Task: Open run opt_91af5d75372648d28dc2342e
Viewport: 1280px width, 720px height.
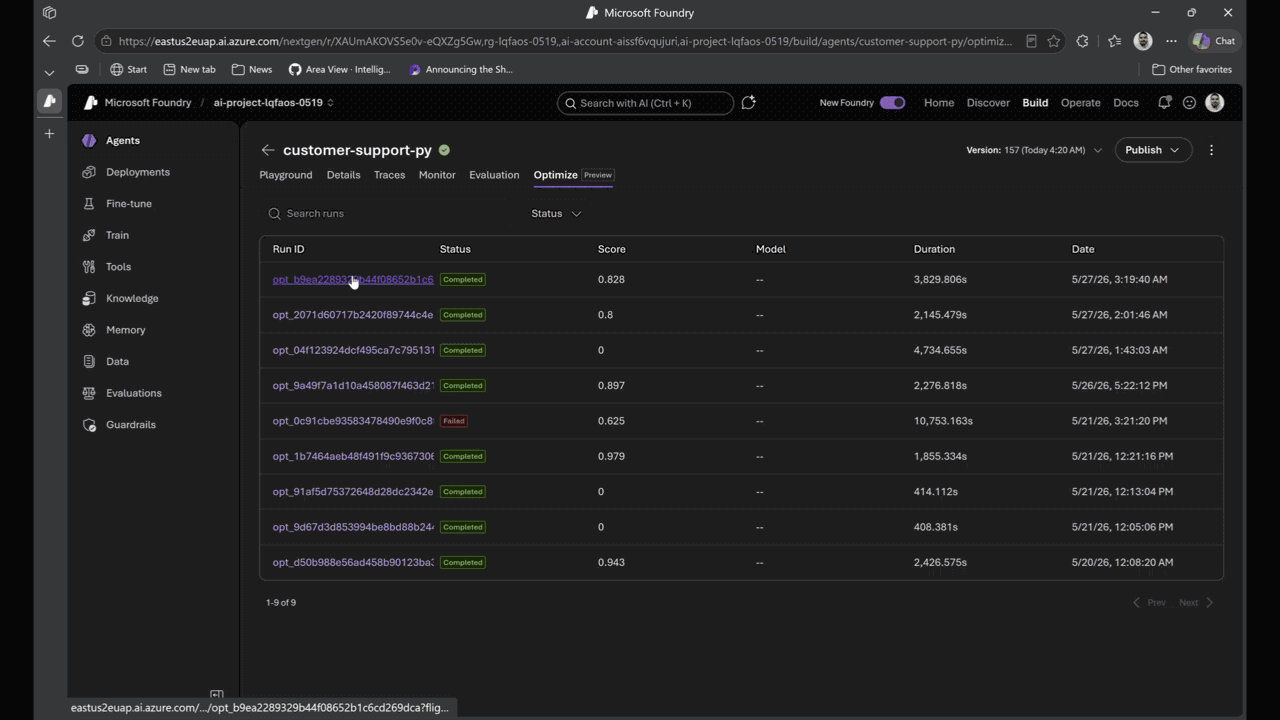Action: (x=353, y=492)
